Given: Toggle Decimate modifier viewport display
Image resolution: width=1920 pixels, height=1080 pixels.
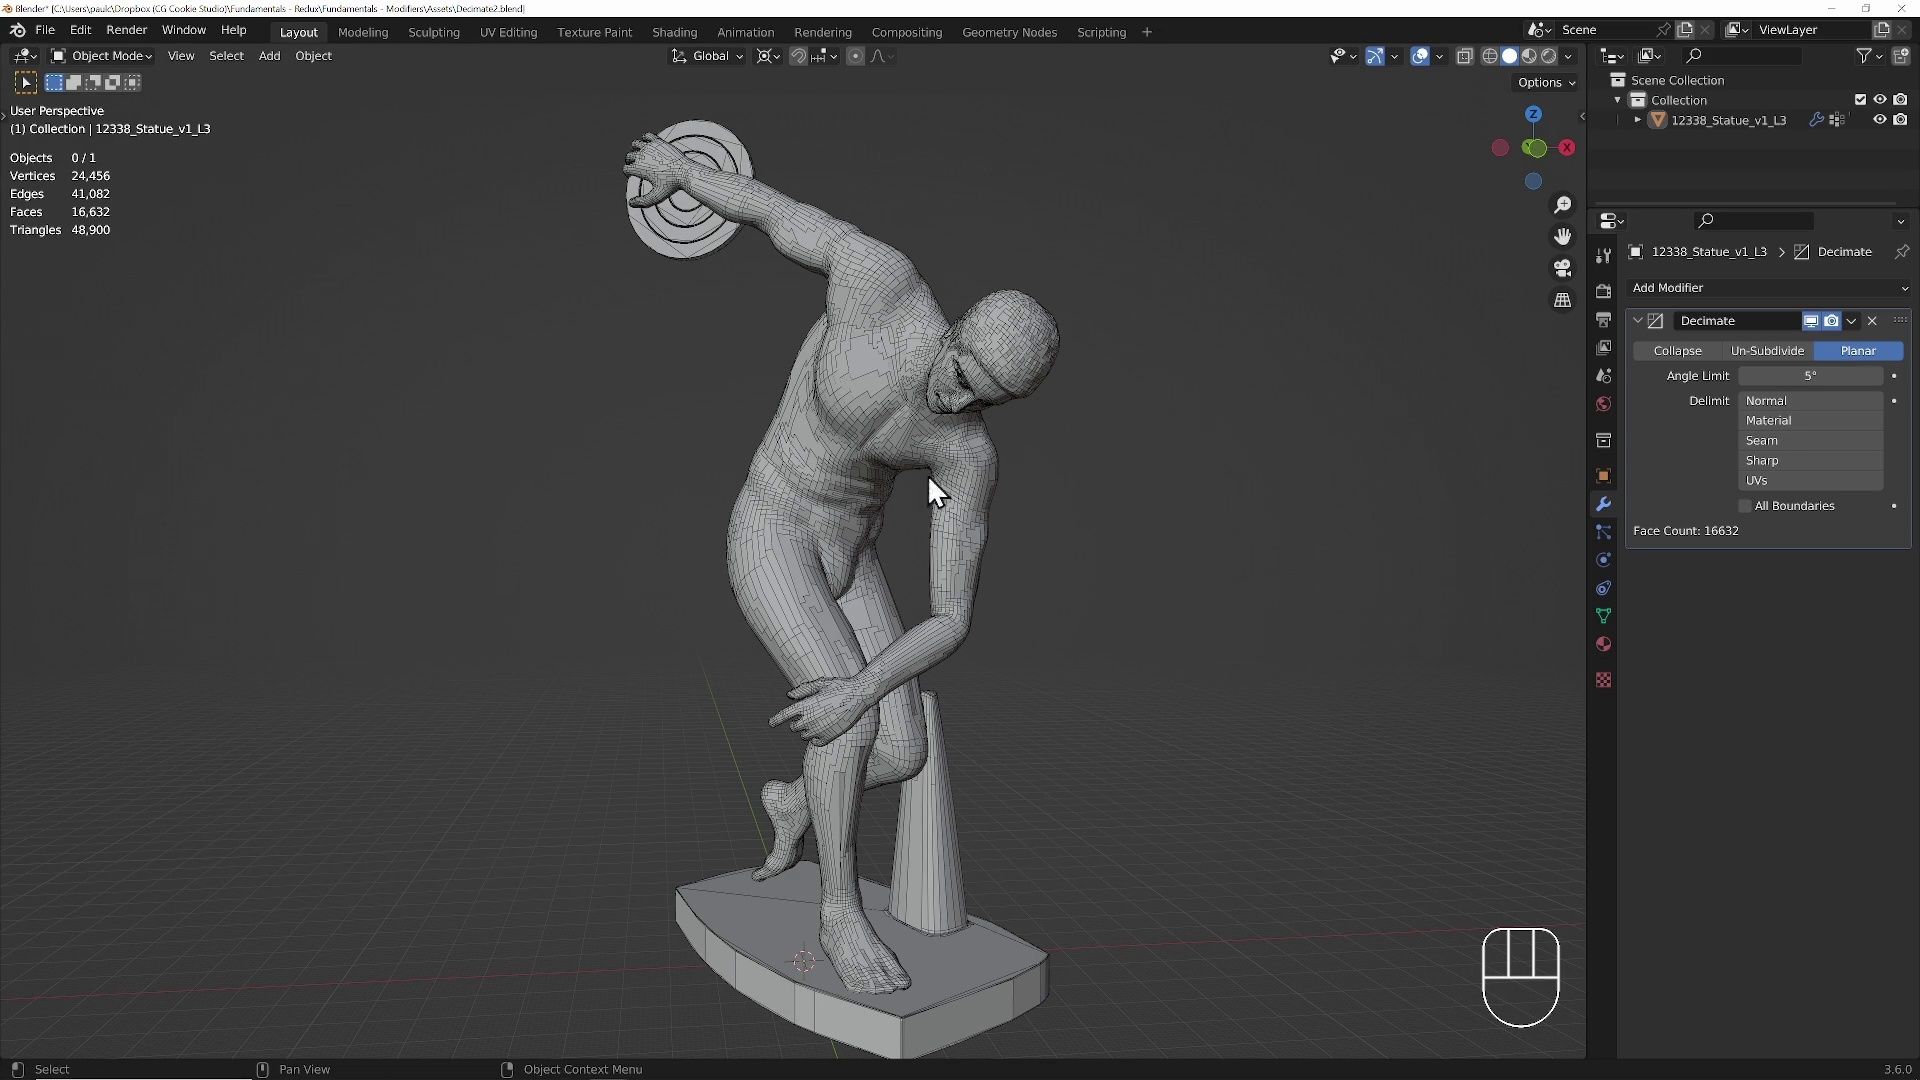Looking at the screenshot, I should [x=1811, y=321].
